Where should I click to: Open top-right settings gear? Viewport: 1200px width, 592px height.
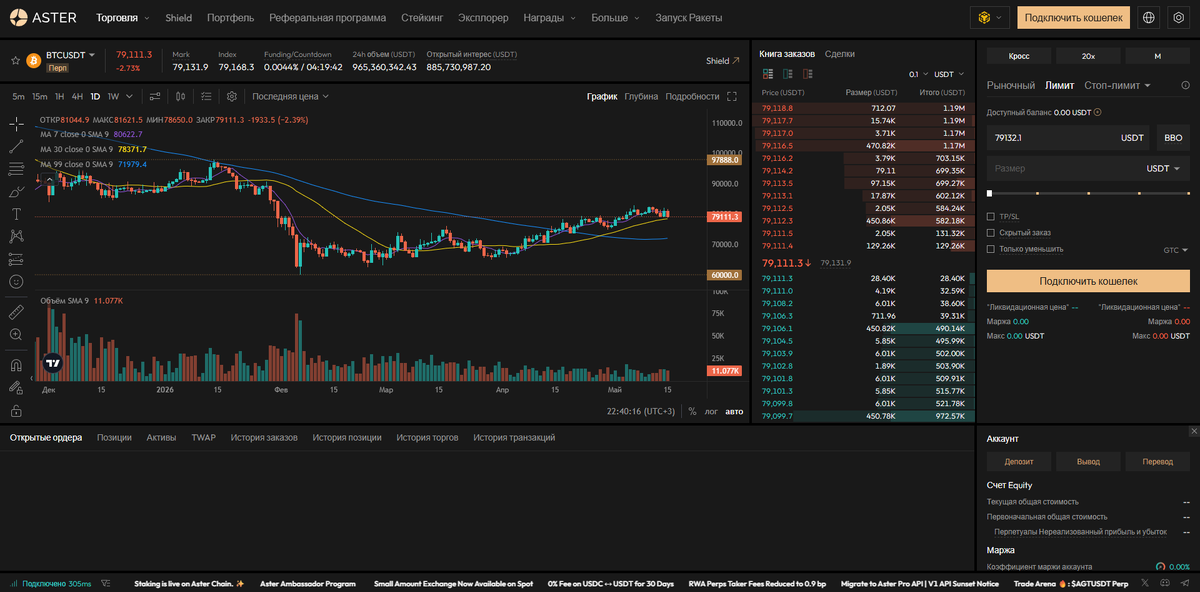(x=1177, y=17)
